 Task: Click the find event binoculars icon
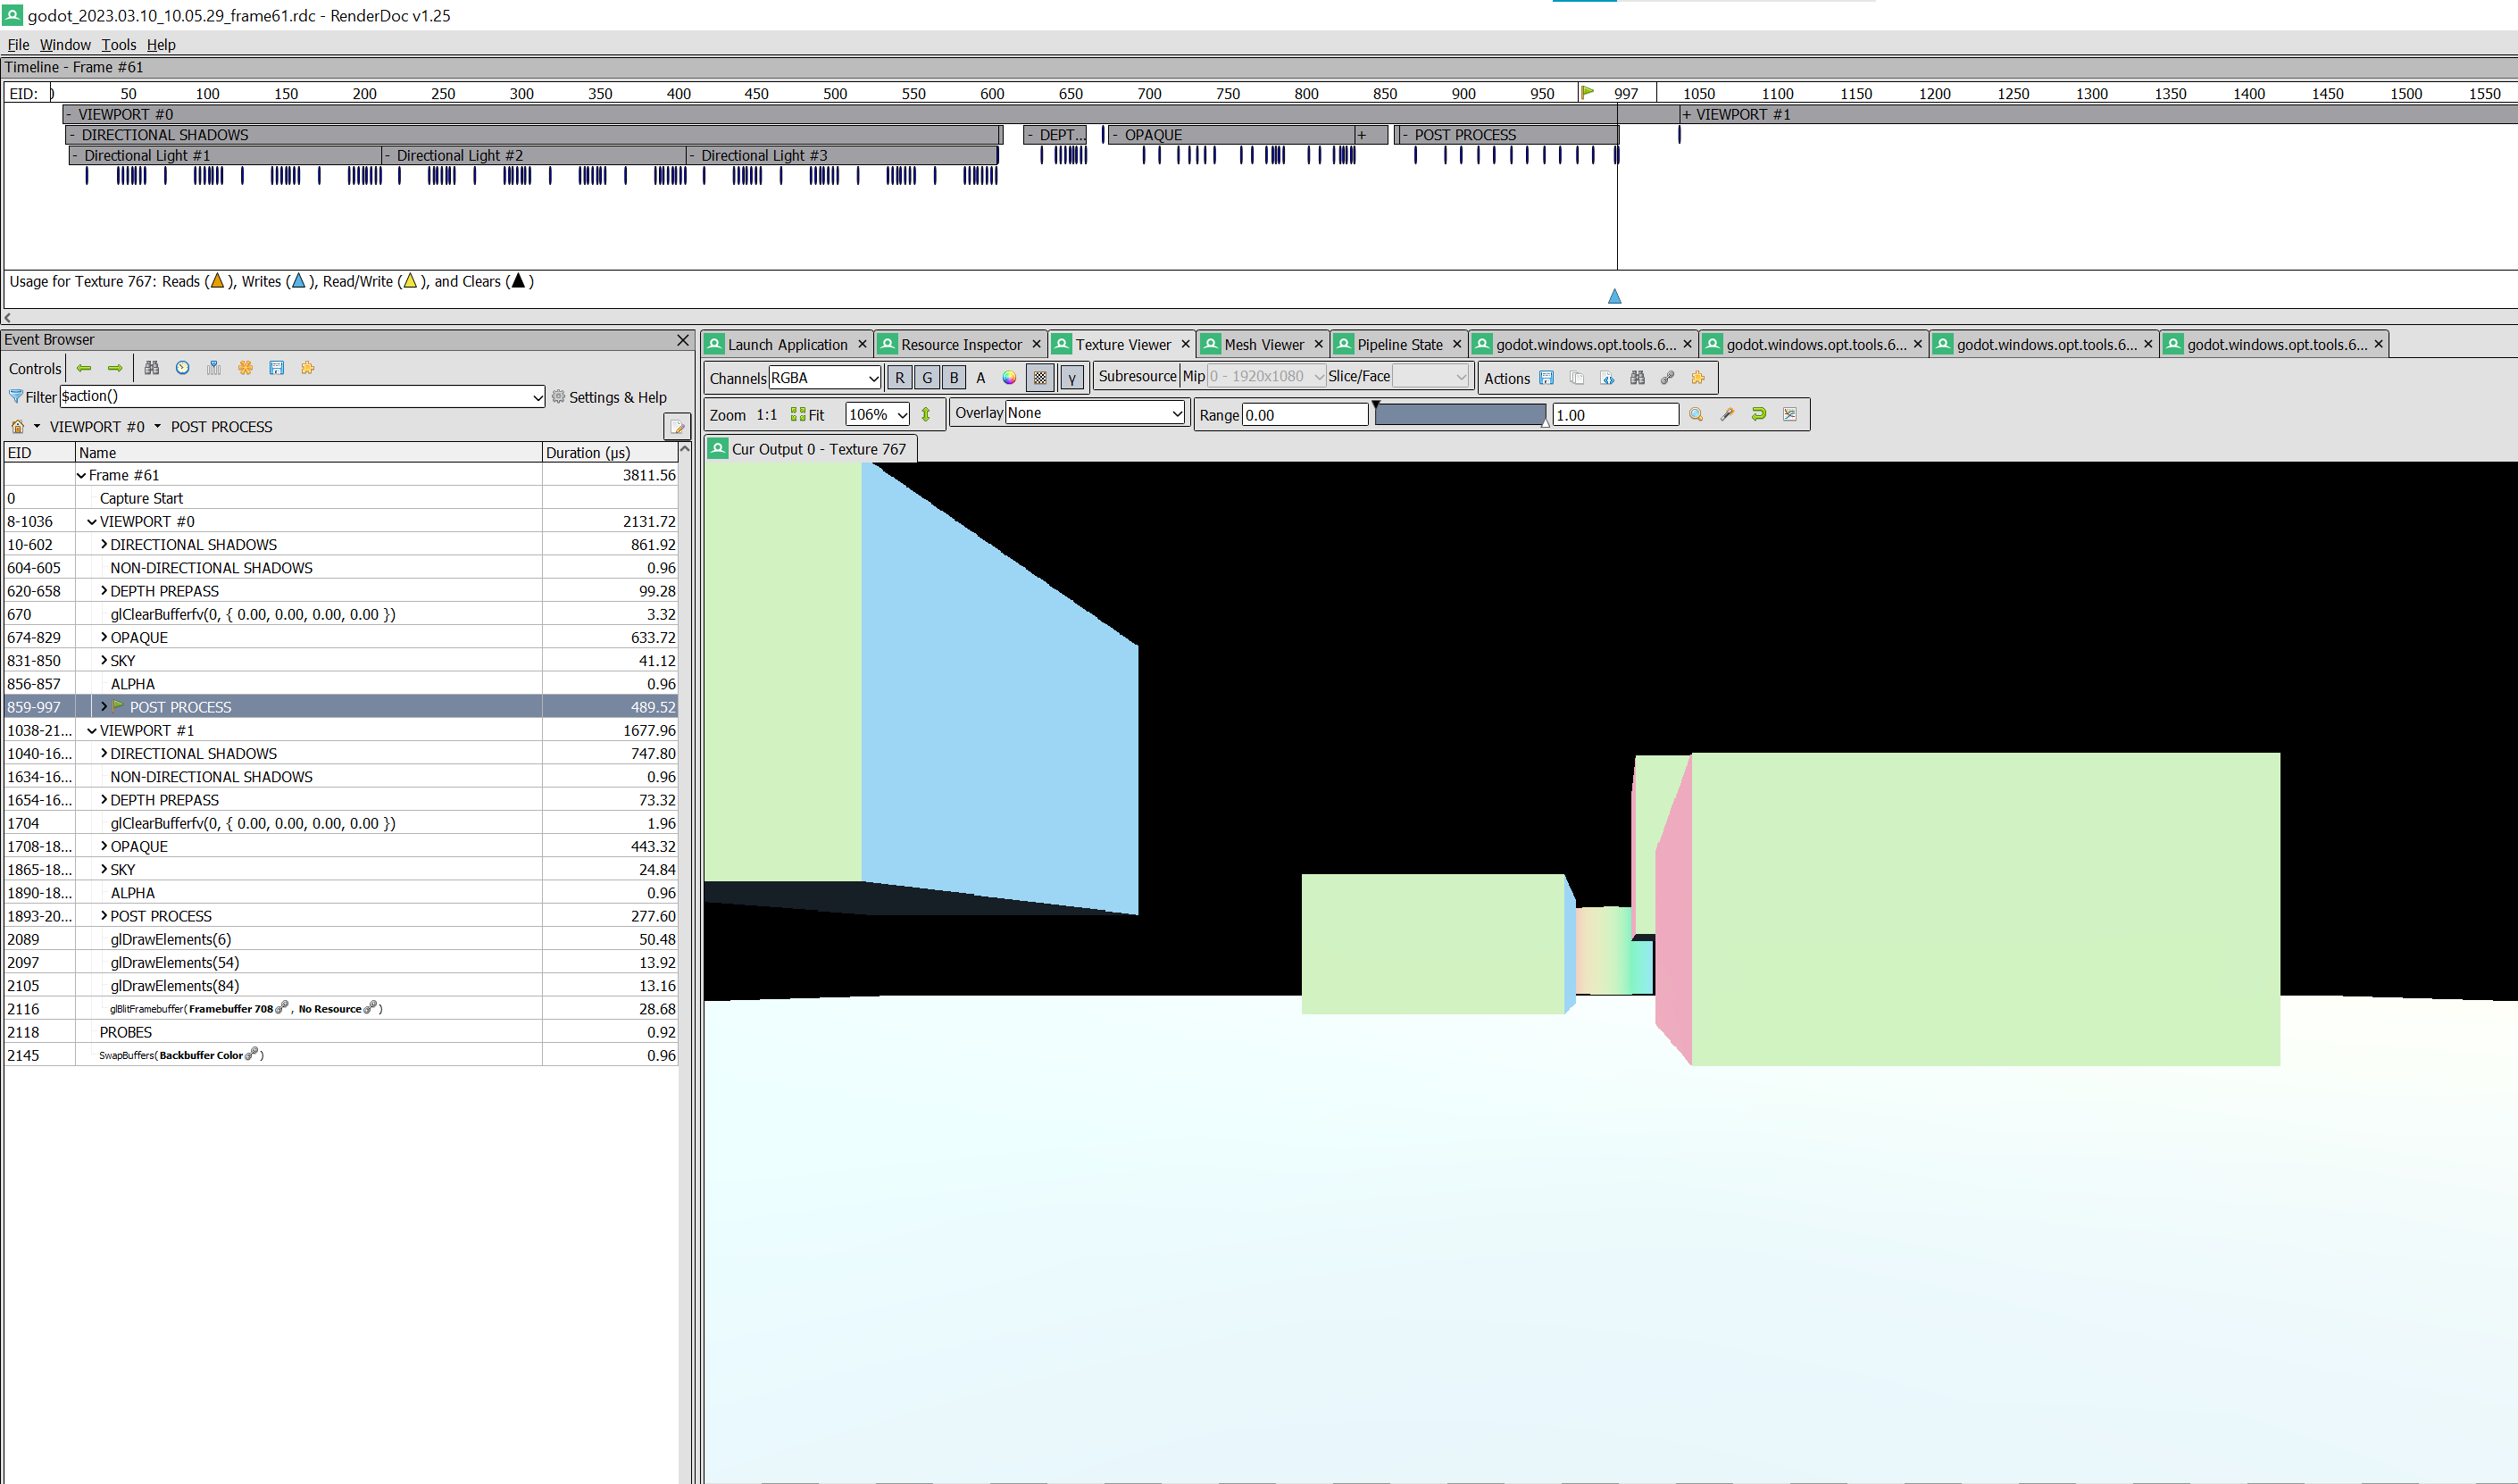(151, 368)
